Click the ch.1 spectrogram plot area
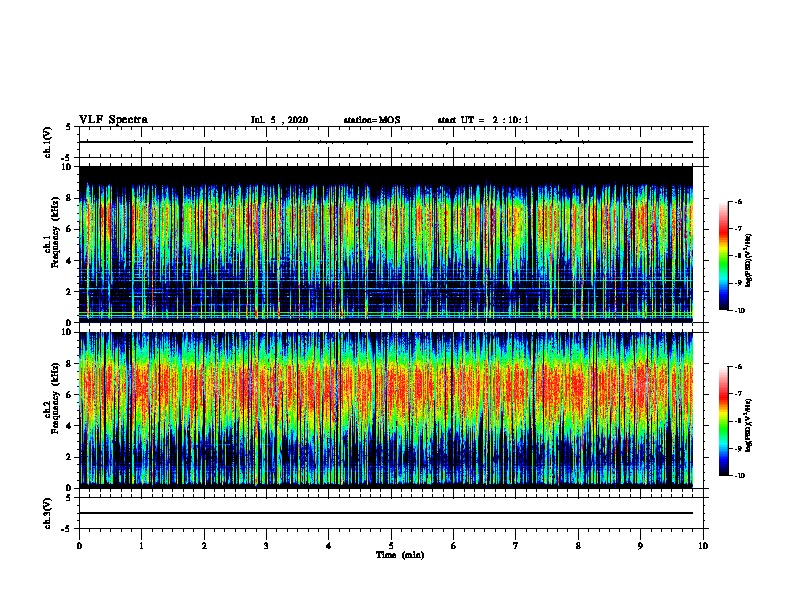The image size is (792, 612). [x=386, y=244]
